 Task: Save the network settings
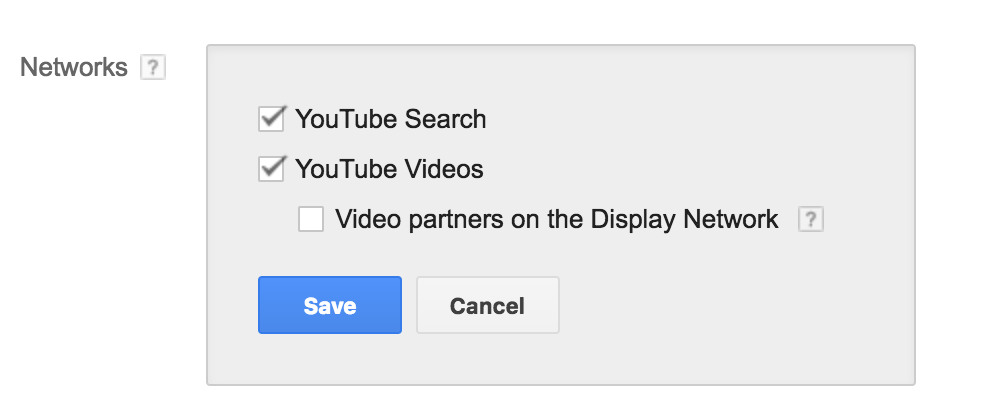pos(330,305)
